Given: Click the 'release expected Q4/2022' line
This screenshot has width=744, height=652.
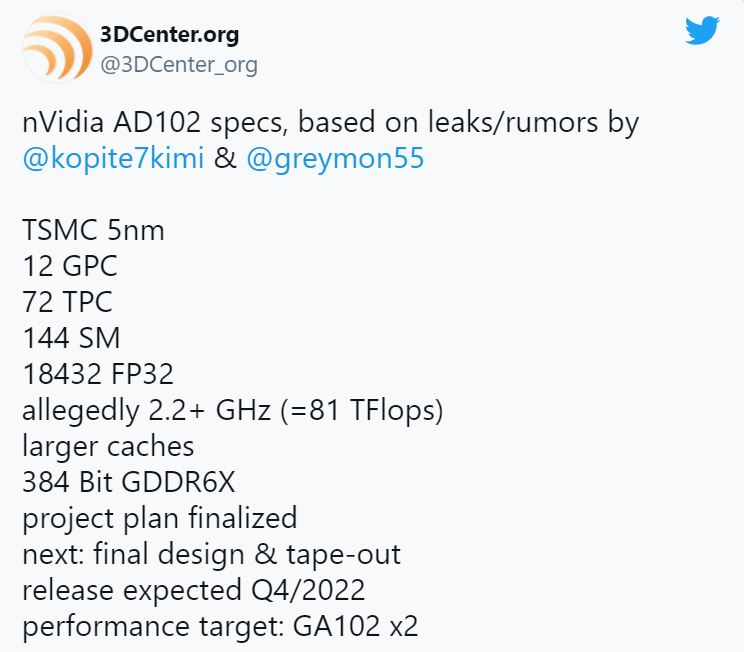Looking at the screenshot, I should coord(194,591).
